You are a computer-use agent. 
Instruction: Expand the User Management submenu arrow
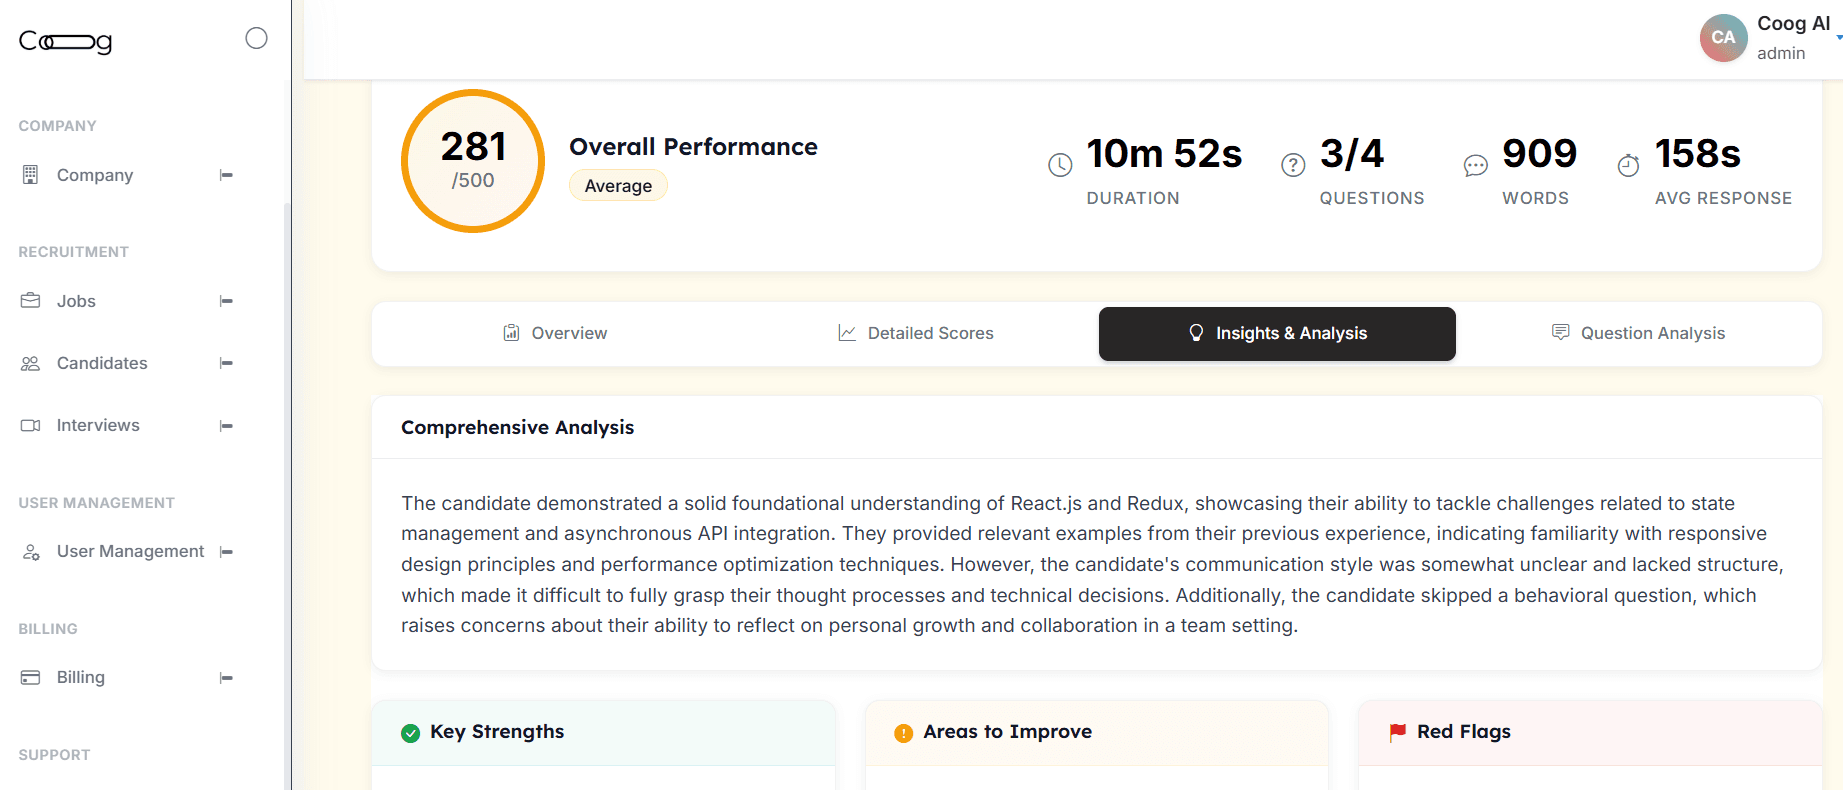point(226,552)
